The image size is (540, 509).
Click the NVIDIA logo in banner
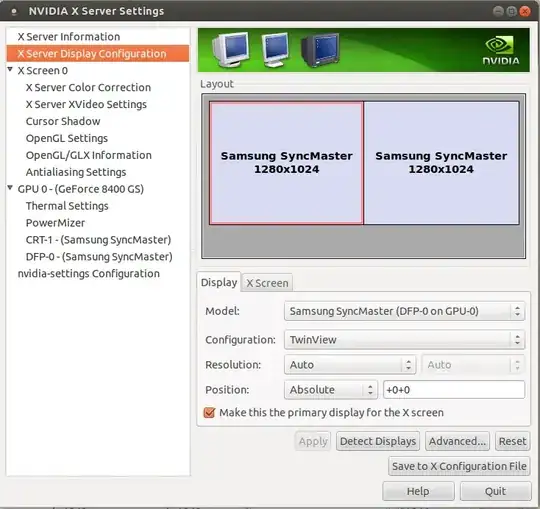point(501,50)
